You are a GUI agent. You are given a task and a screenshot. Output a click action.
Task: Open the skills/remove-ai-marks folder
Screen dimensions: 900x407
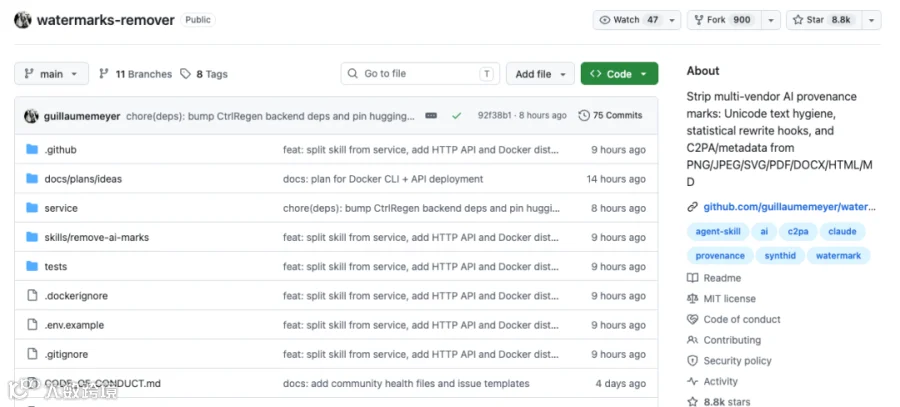[x=96, y=237]
